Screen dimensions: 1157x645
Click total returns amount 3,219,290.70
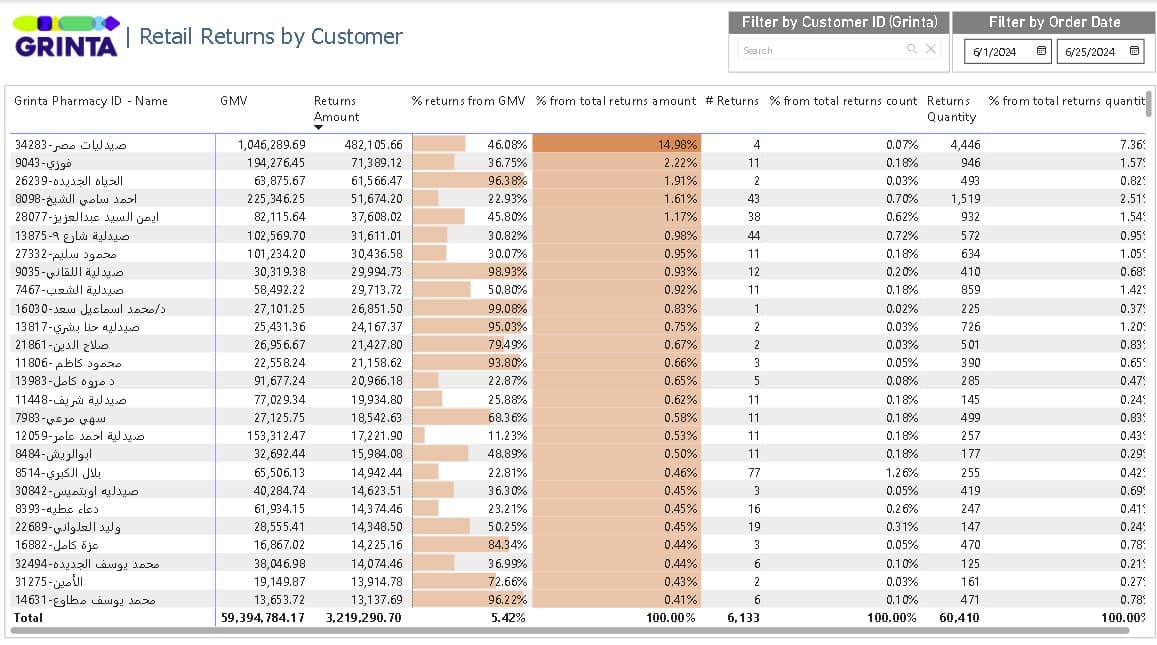click(364, 618)
